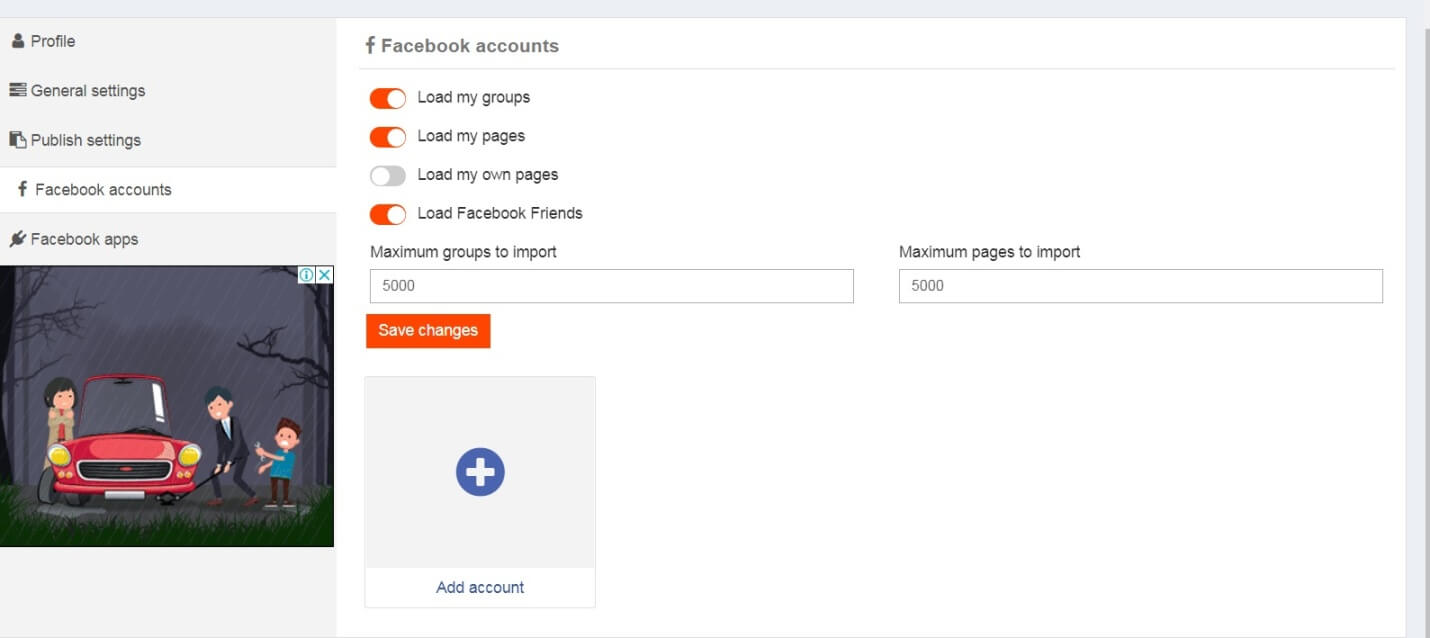The height and width of the screenshot is (638, 1430).
Task: Go to General settings
Action: (168, 90)
